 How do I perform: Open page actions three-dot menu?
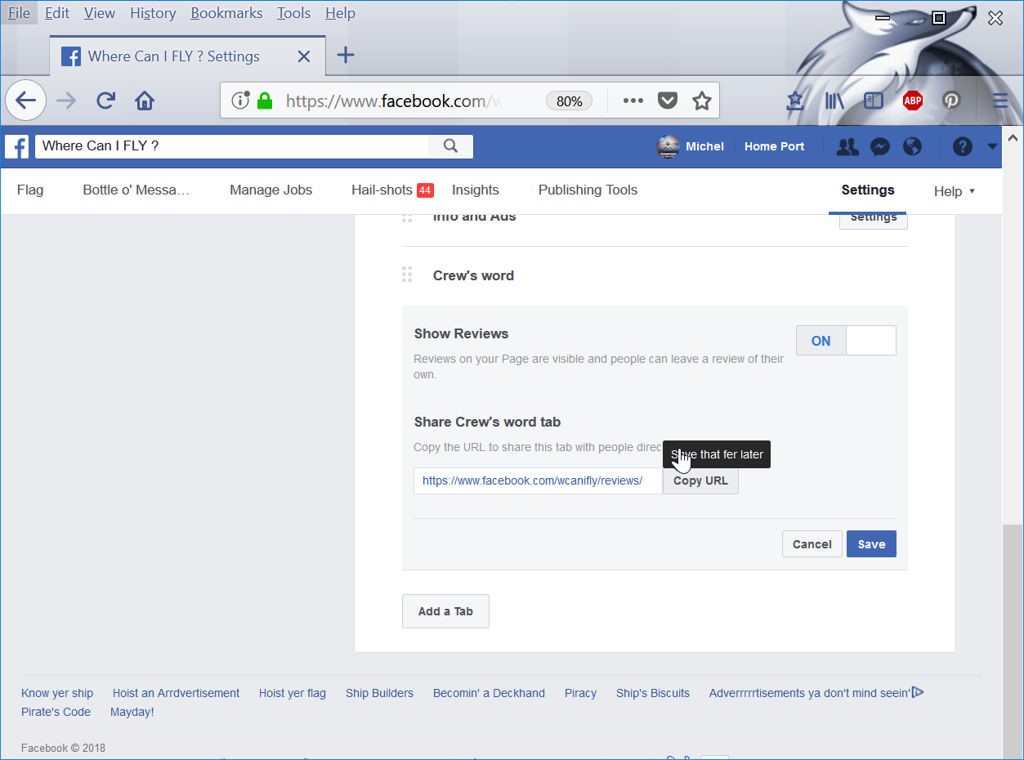[633, 100]
